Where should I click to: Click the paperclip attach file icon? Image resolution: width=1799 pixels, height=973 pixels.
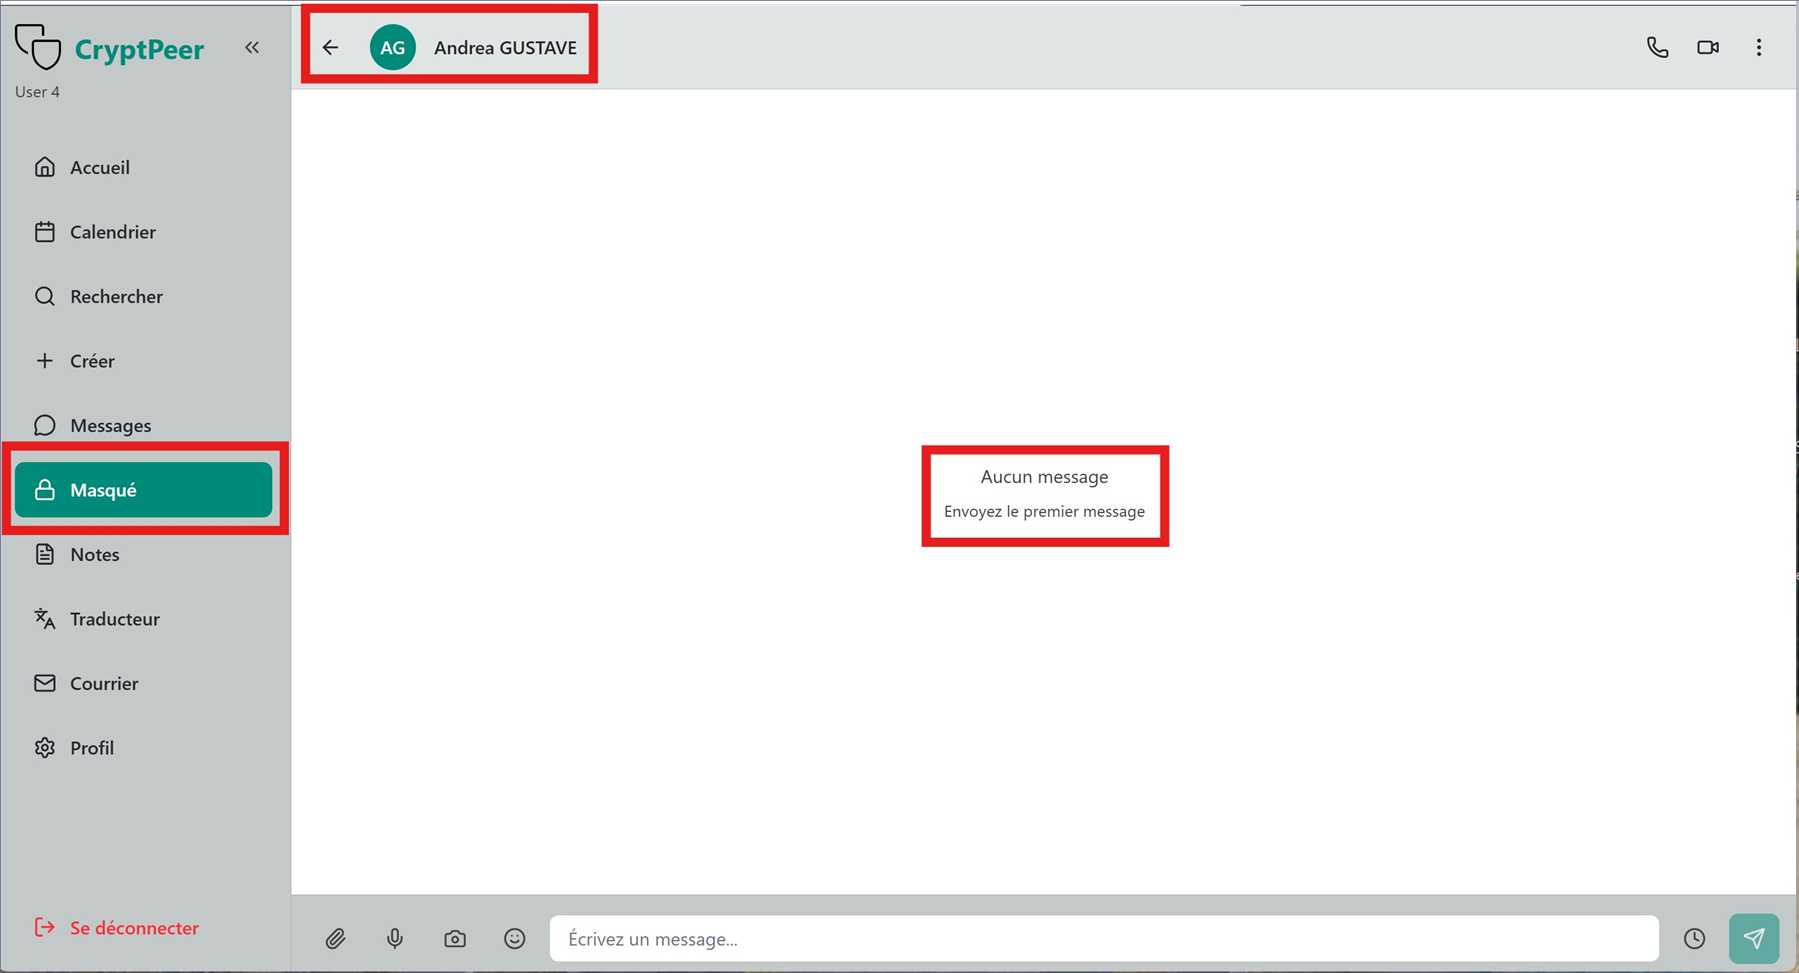tap(335, 938)
